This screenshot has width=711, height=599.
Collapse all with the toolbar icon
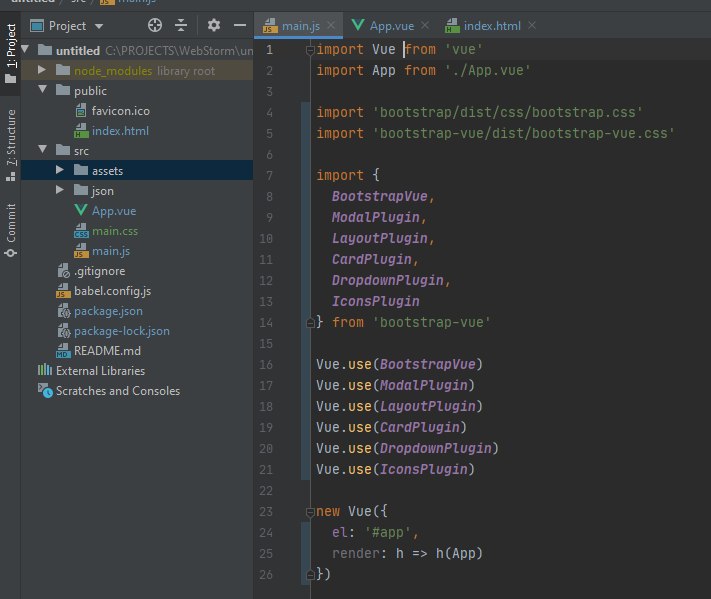point(181,25)
